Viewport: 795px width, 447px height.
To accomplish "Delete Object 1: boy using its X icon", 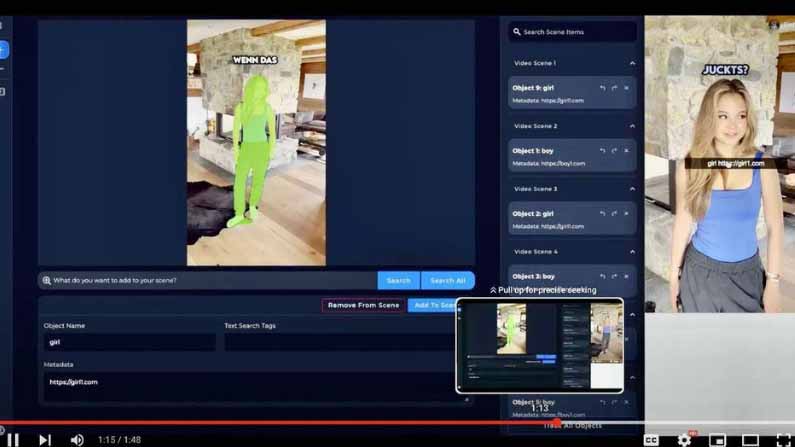I will (x=626, y=151).
